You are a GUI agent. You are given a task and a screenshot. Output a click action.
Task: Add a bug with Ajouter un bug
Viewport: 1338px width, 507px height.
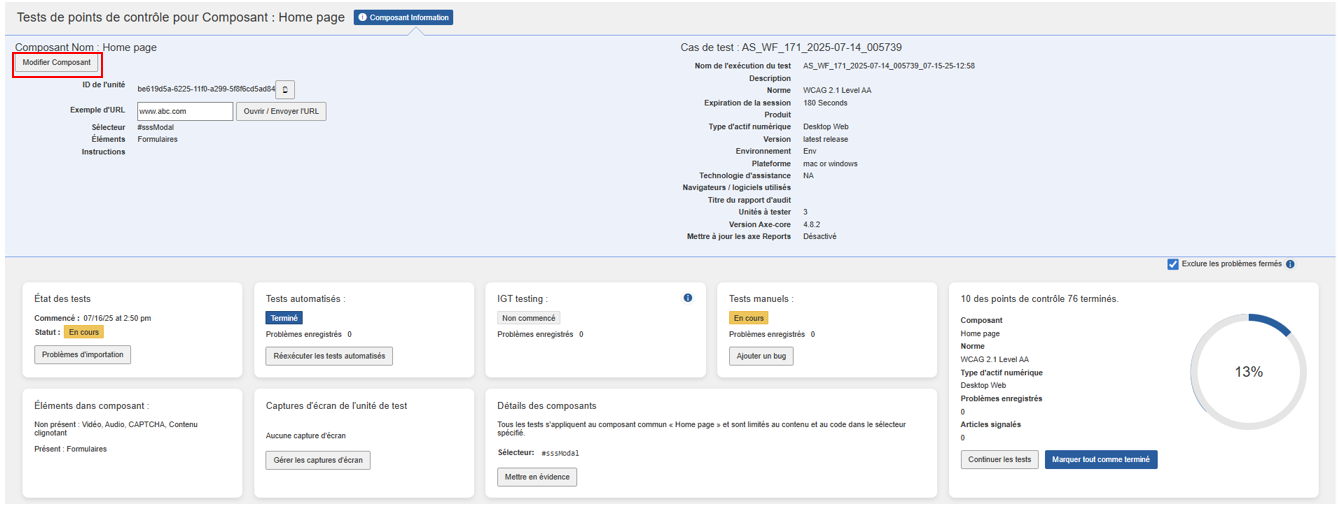click(761, 356)
